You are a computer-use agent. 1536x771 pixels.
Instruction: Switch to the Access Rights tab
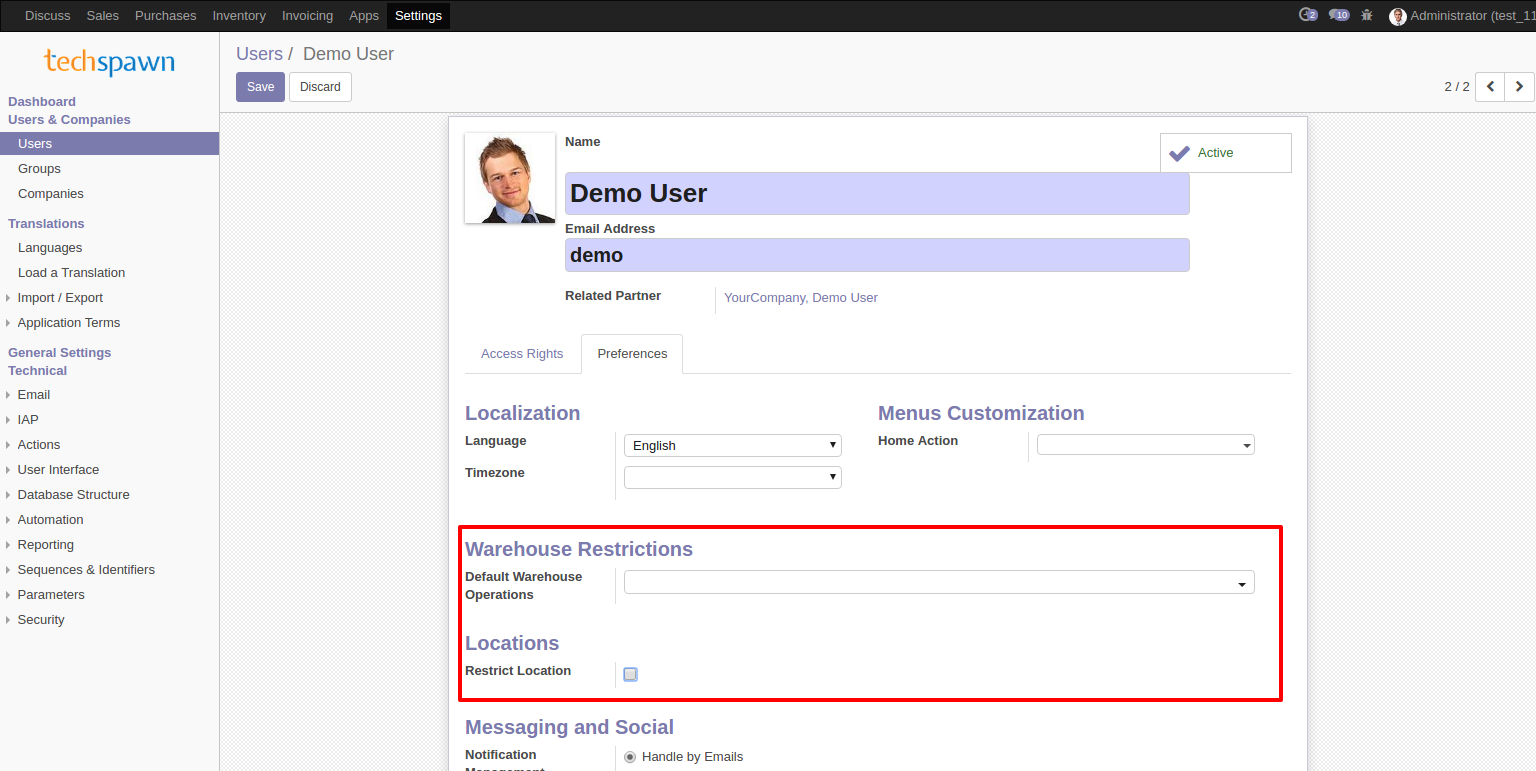pos(522,354)
